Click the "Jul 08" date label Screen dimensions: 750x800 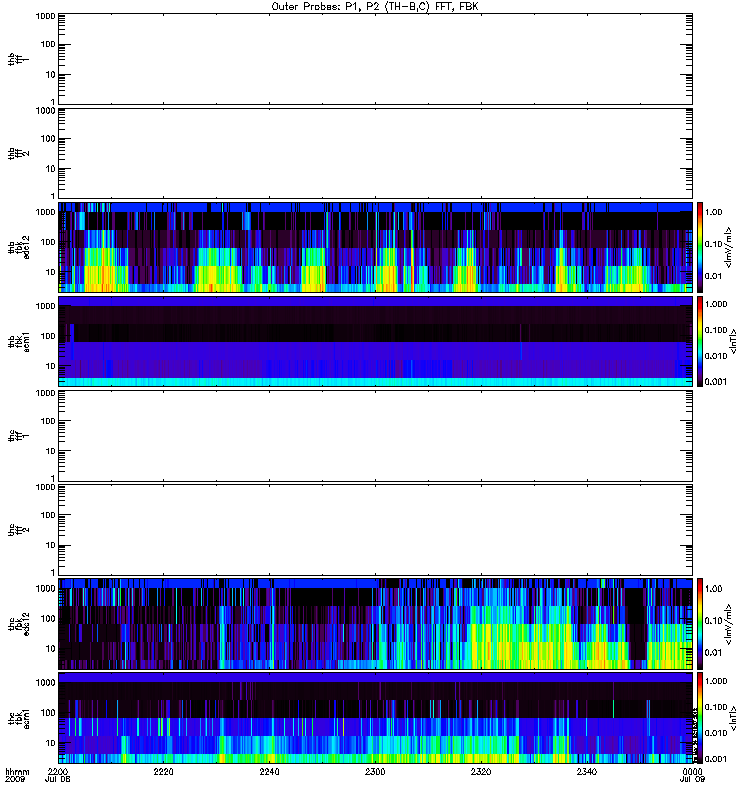point(57,780)
